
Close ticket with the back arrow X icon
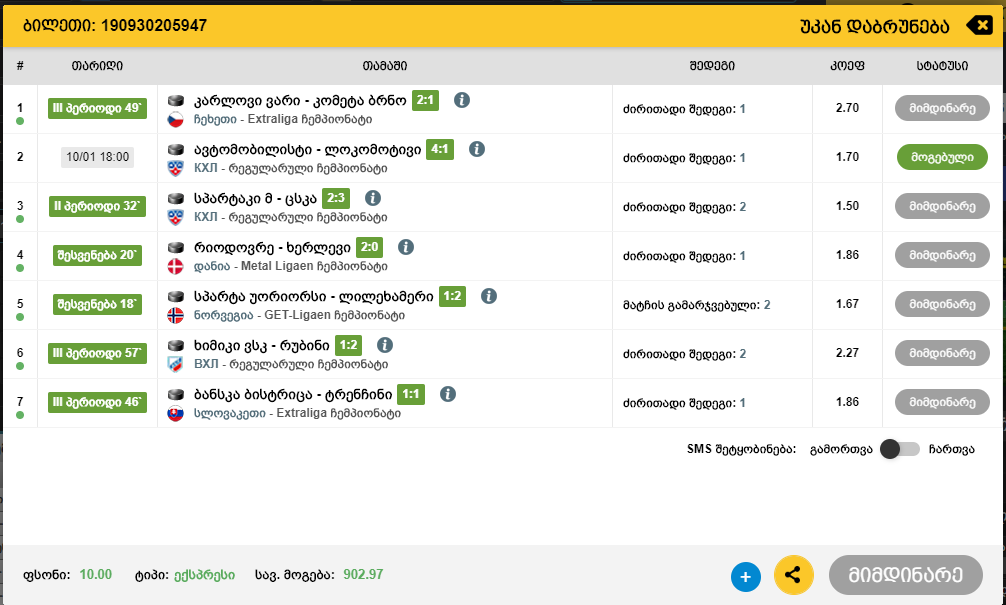[x=979, y=26]
